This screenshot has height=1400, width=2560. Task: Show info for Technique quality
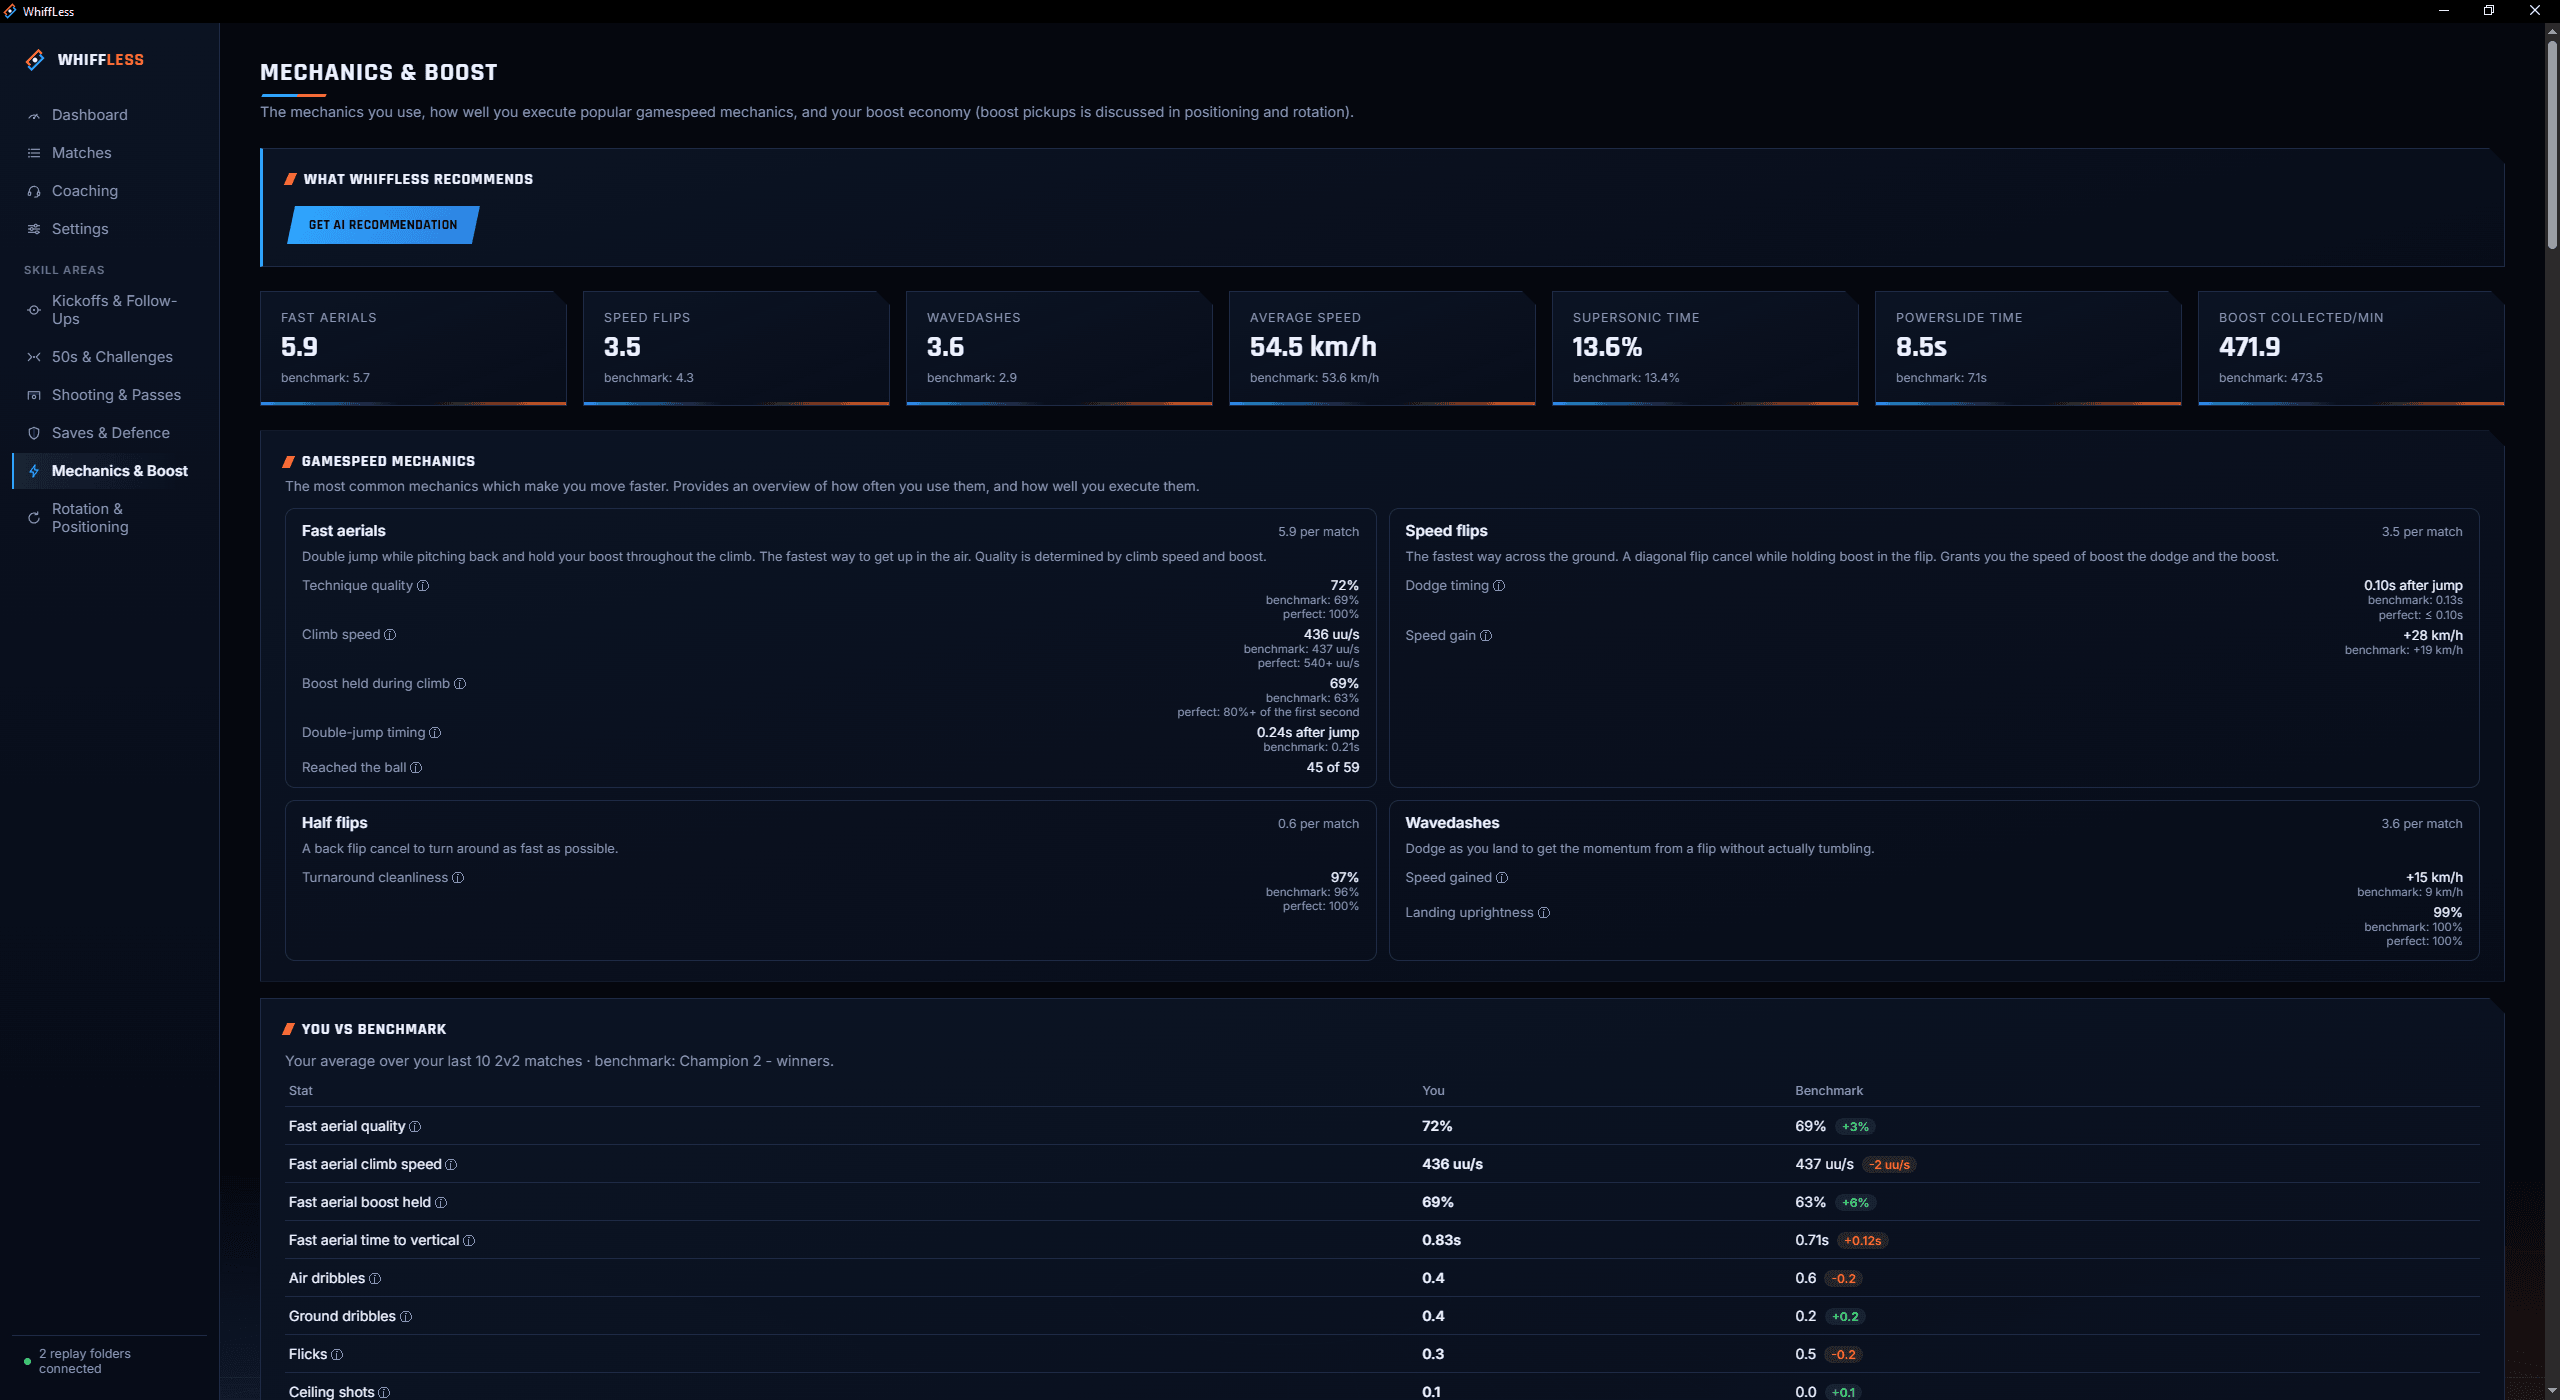(x=423, y=586)
